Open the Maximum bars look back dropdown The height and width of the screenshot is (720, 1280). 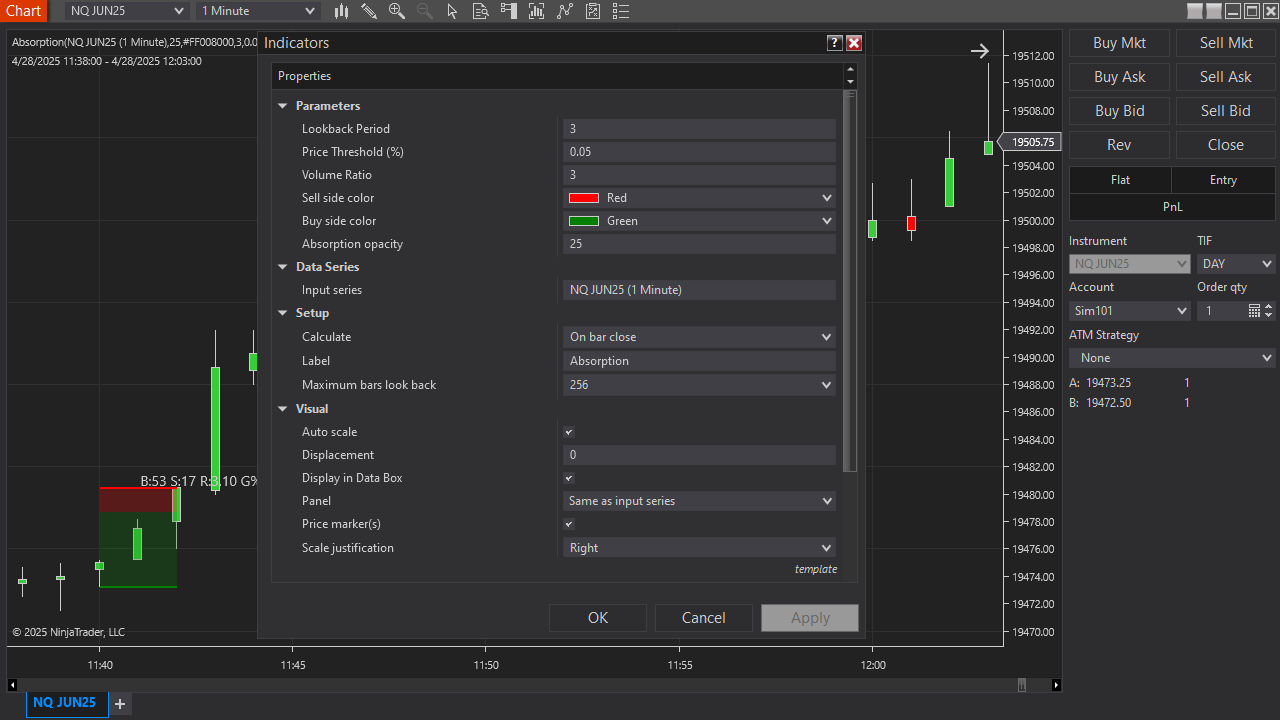[x=699, y=385]
